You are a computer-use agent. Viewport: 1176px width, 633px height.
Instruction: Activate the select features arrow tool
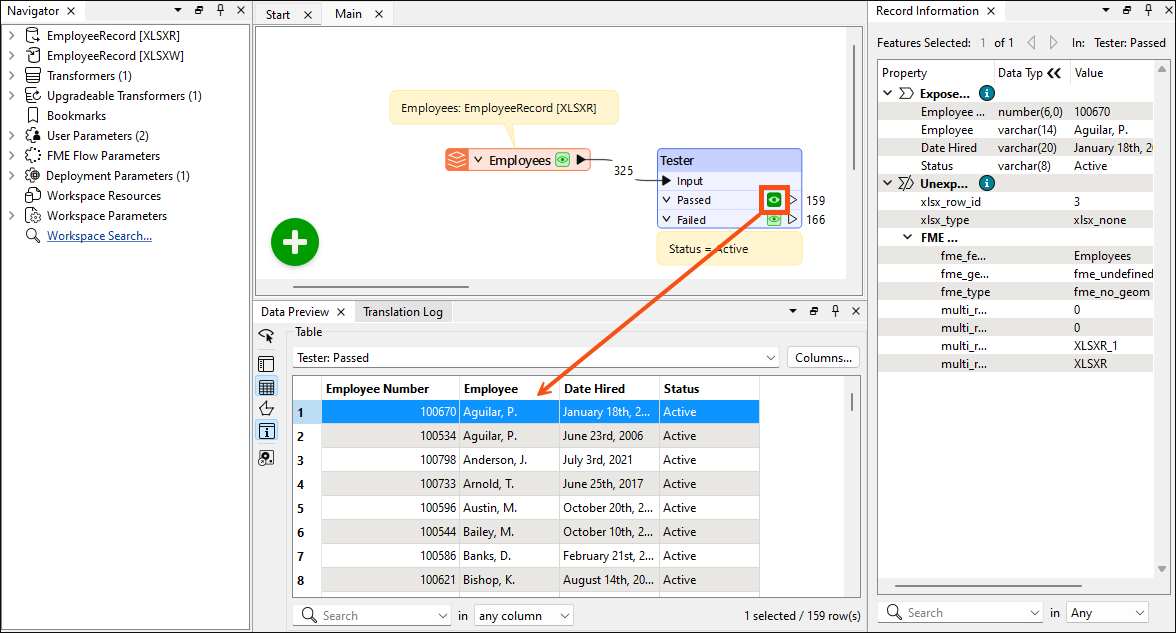(266, 336)
